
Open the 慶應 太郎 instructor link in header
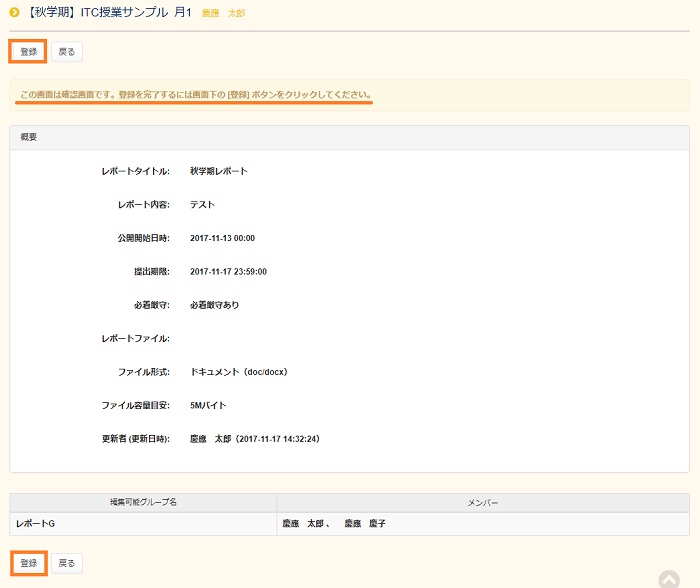(223, 14)
